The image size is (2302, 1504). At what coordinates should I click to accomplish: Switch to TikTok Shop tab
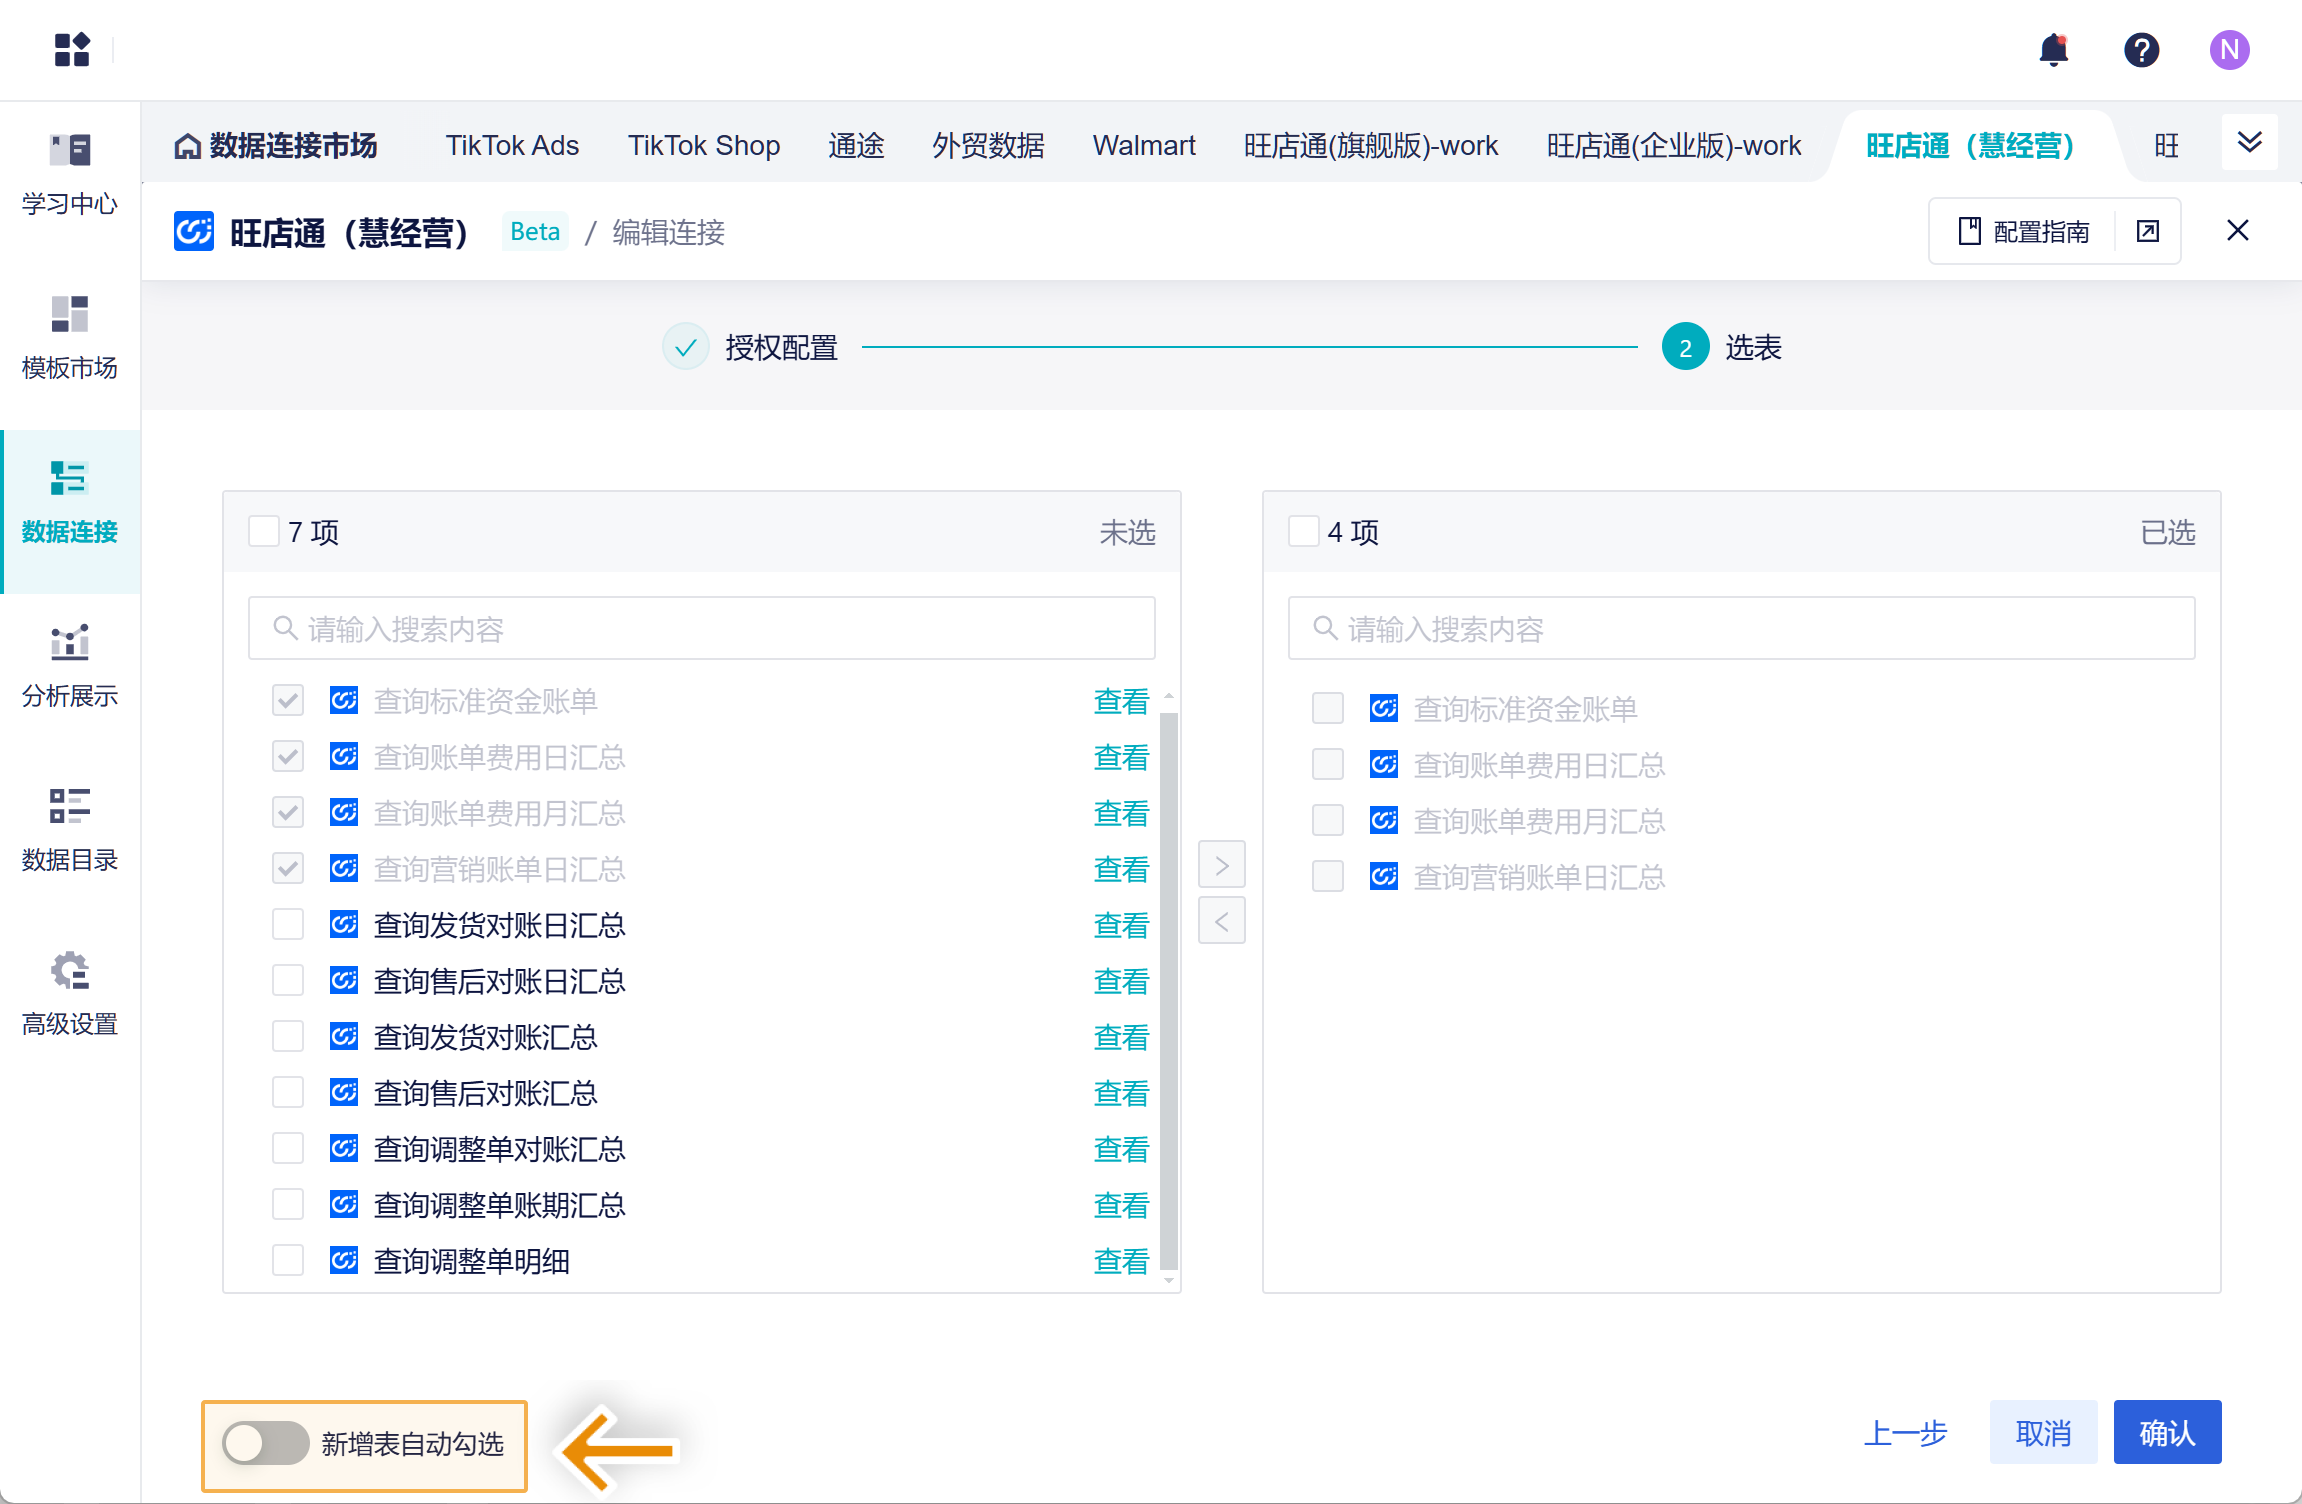(703, 146)
